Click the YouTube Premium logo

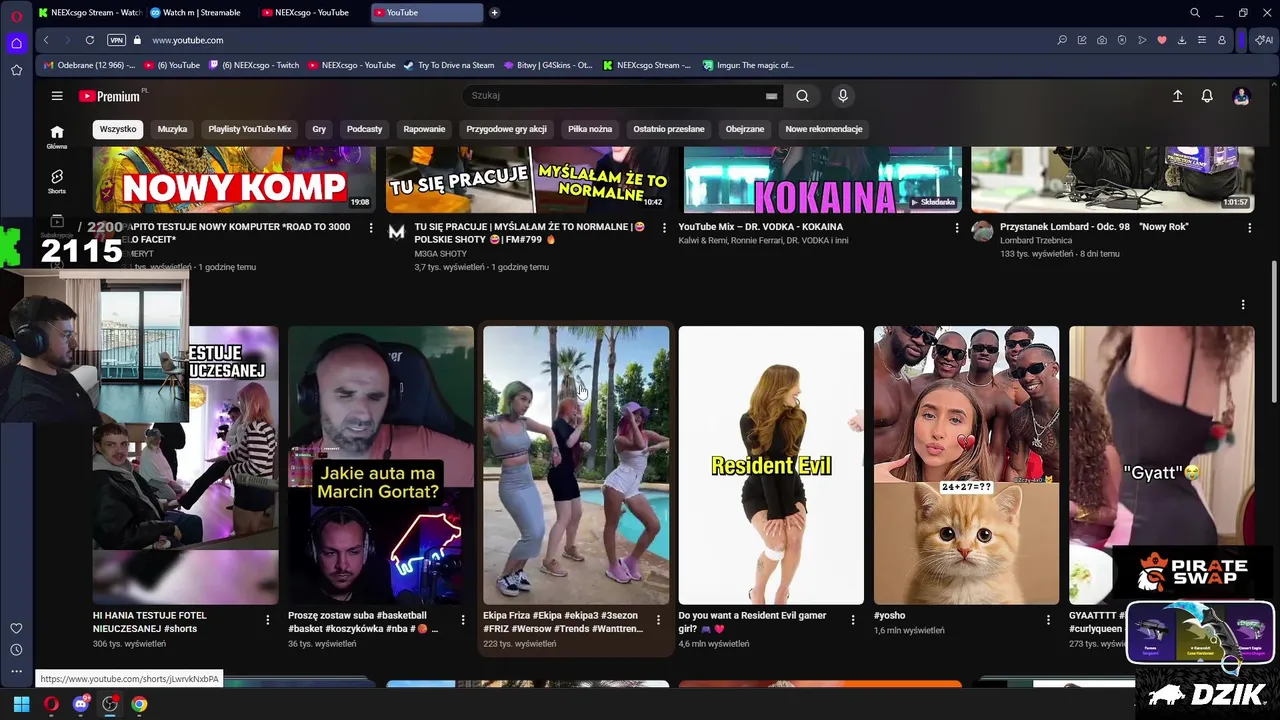click(x=110, y=96)
